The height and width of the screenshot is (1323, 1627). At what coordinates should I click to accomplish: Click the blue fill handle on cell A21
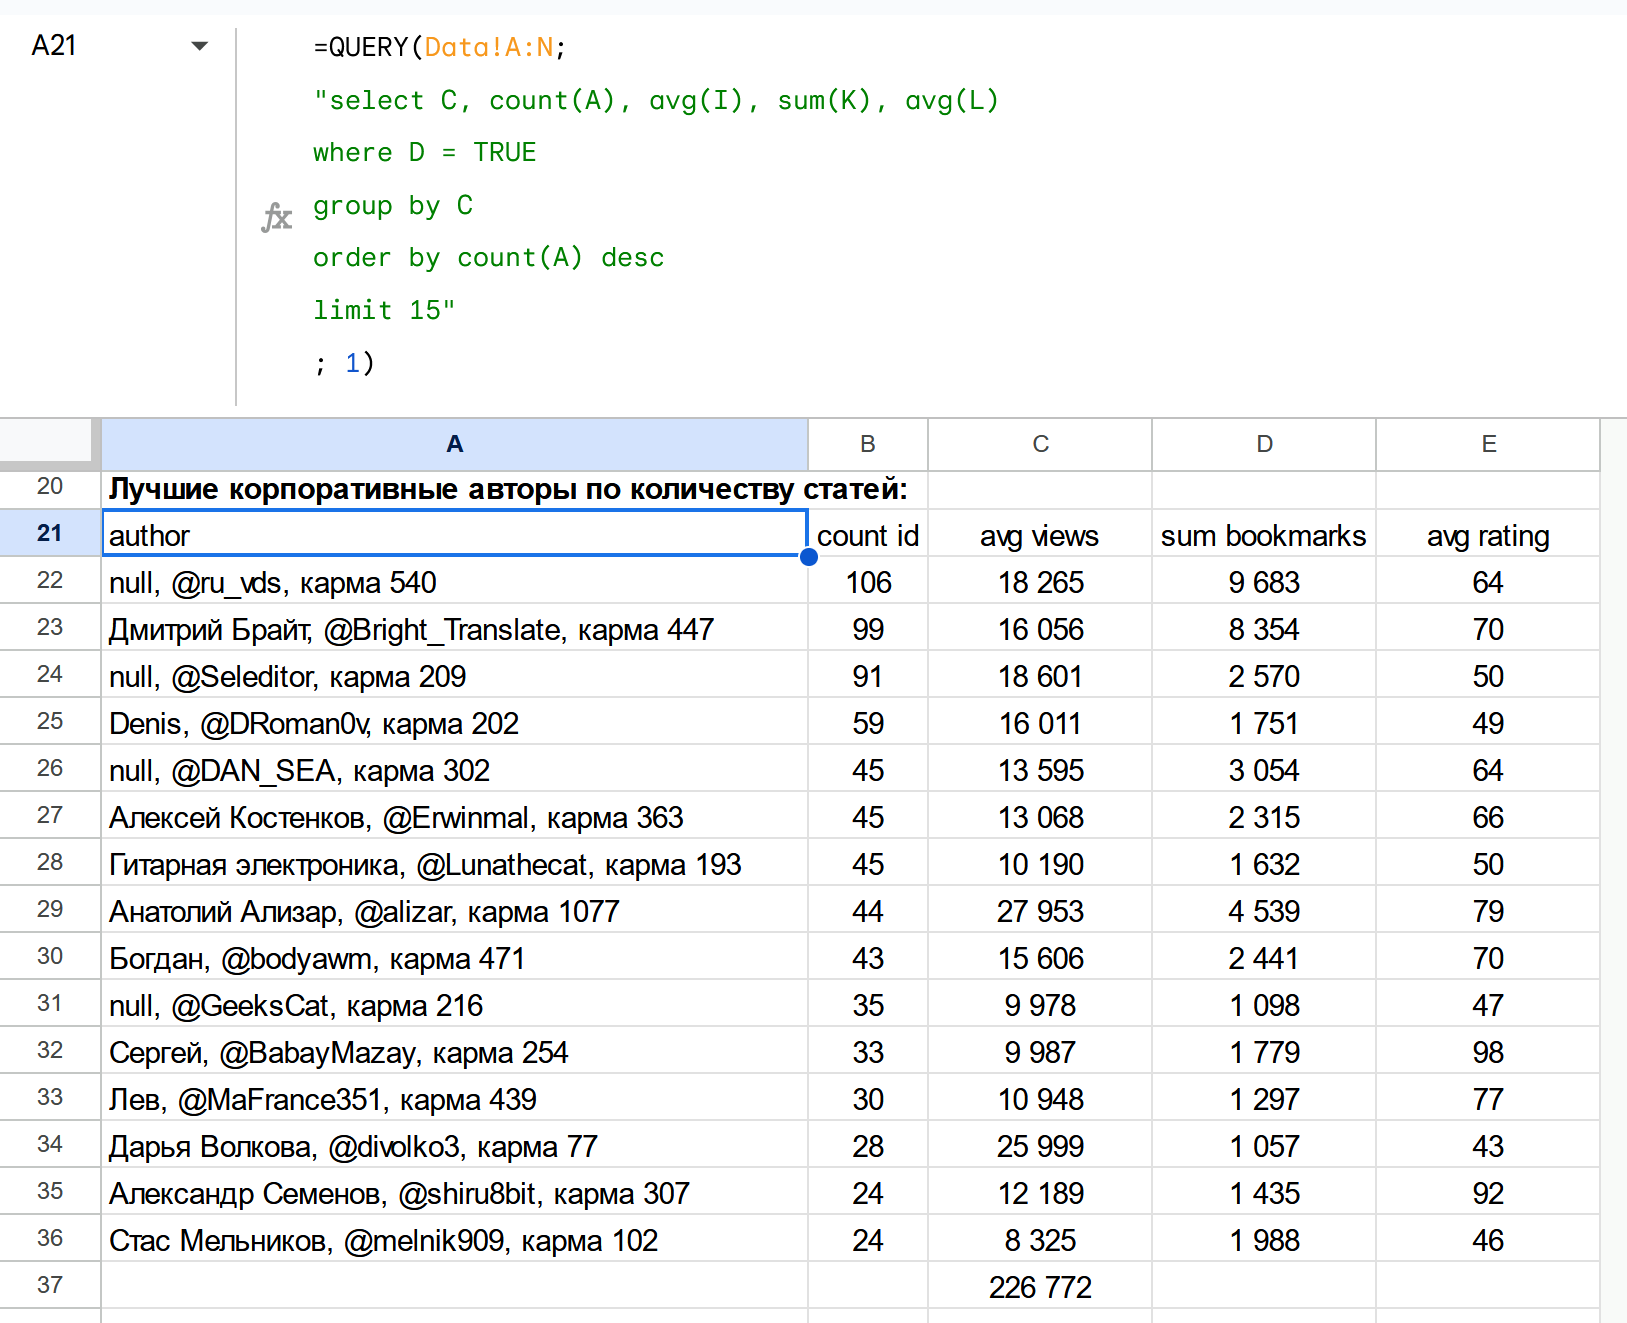coord(809,557)
